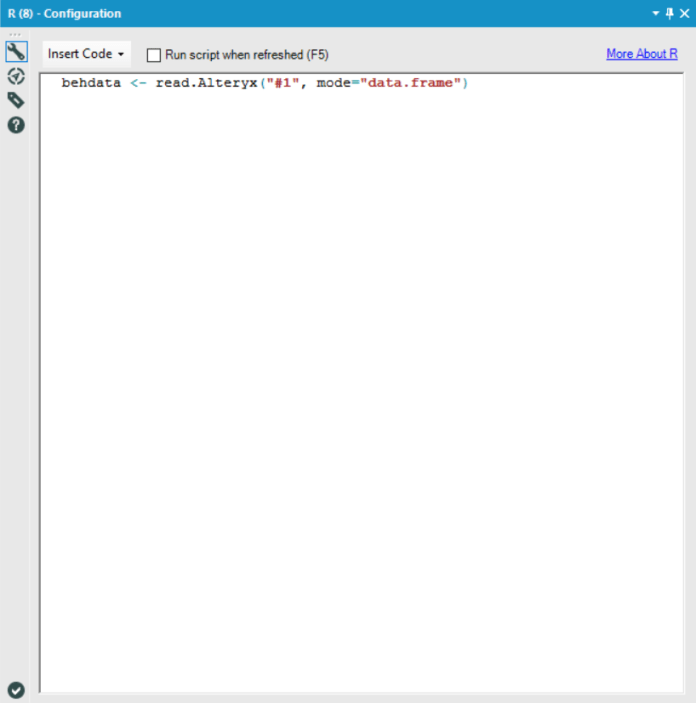This screenshot has height=703, width=696.
Task: Close the Configuration panel
Action: [x=685, y=13]
